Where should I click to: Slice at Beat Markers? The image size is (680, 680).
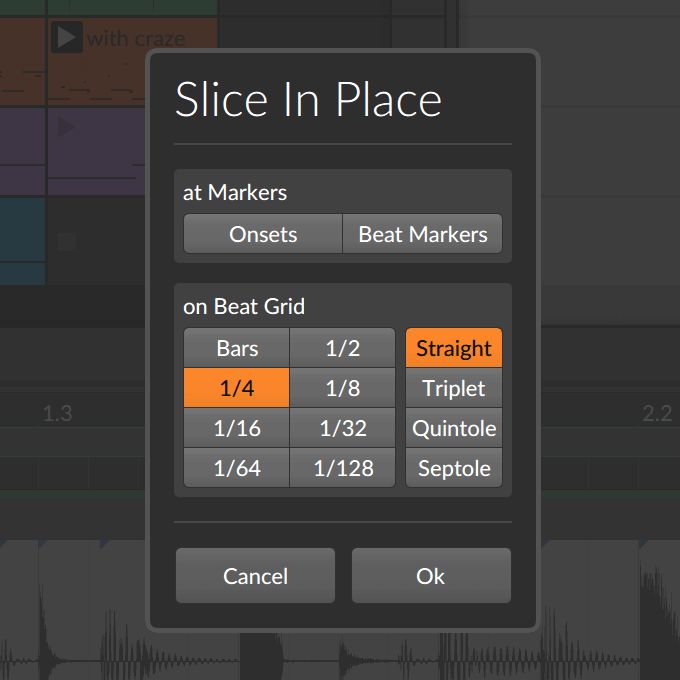click(422, 234)
